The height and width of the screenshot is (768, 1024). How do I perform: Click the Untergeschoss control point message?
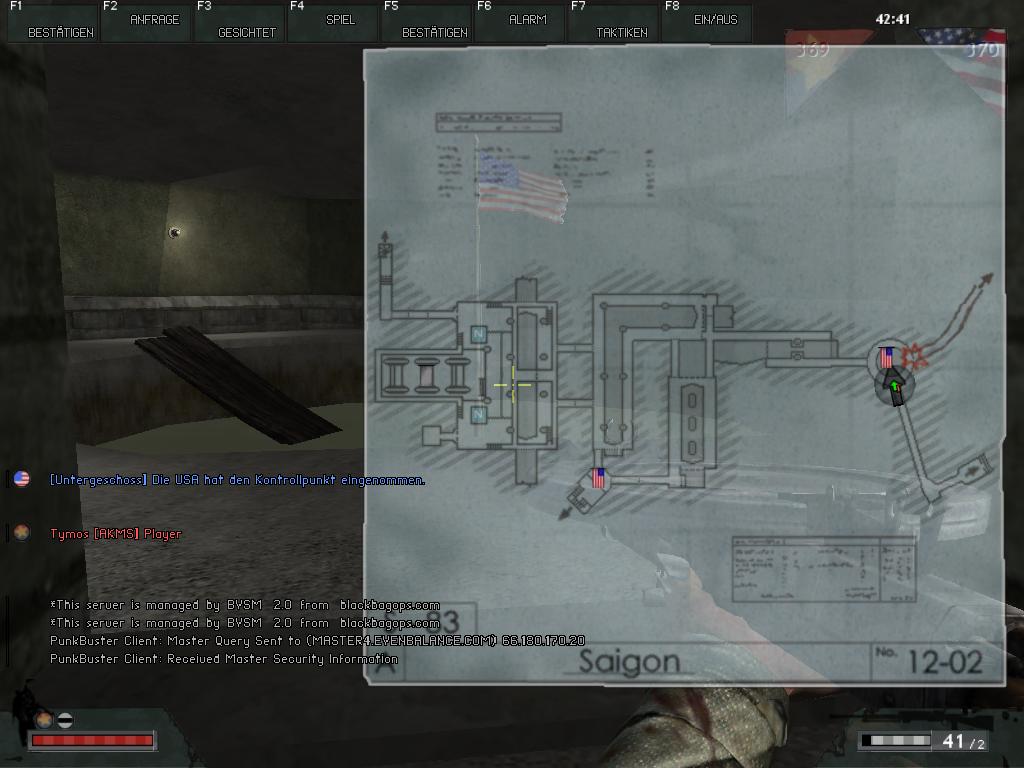point(237,480)
